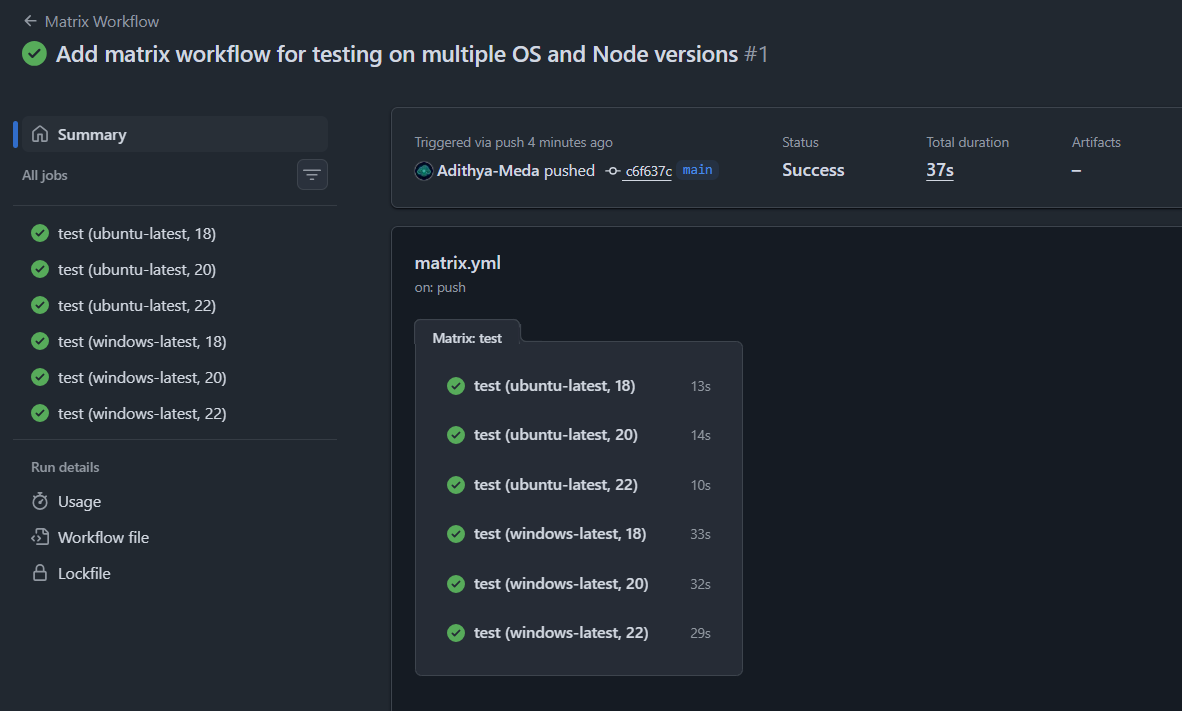Viewport: 1182px width, 711px height.
Task: Click the 33s duration value
Action: click(x=700, y=534)
